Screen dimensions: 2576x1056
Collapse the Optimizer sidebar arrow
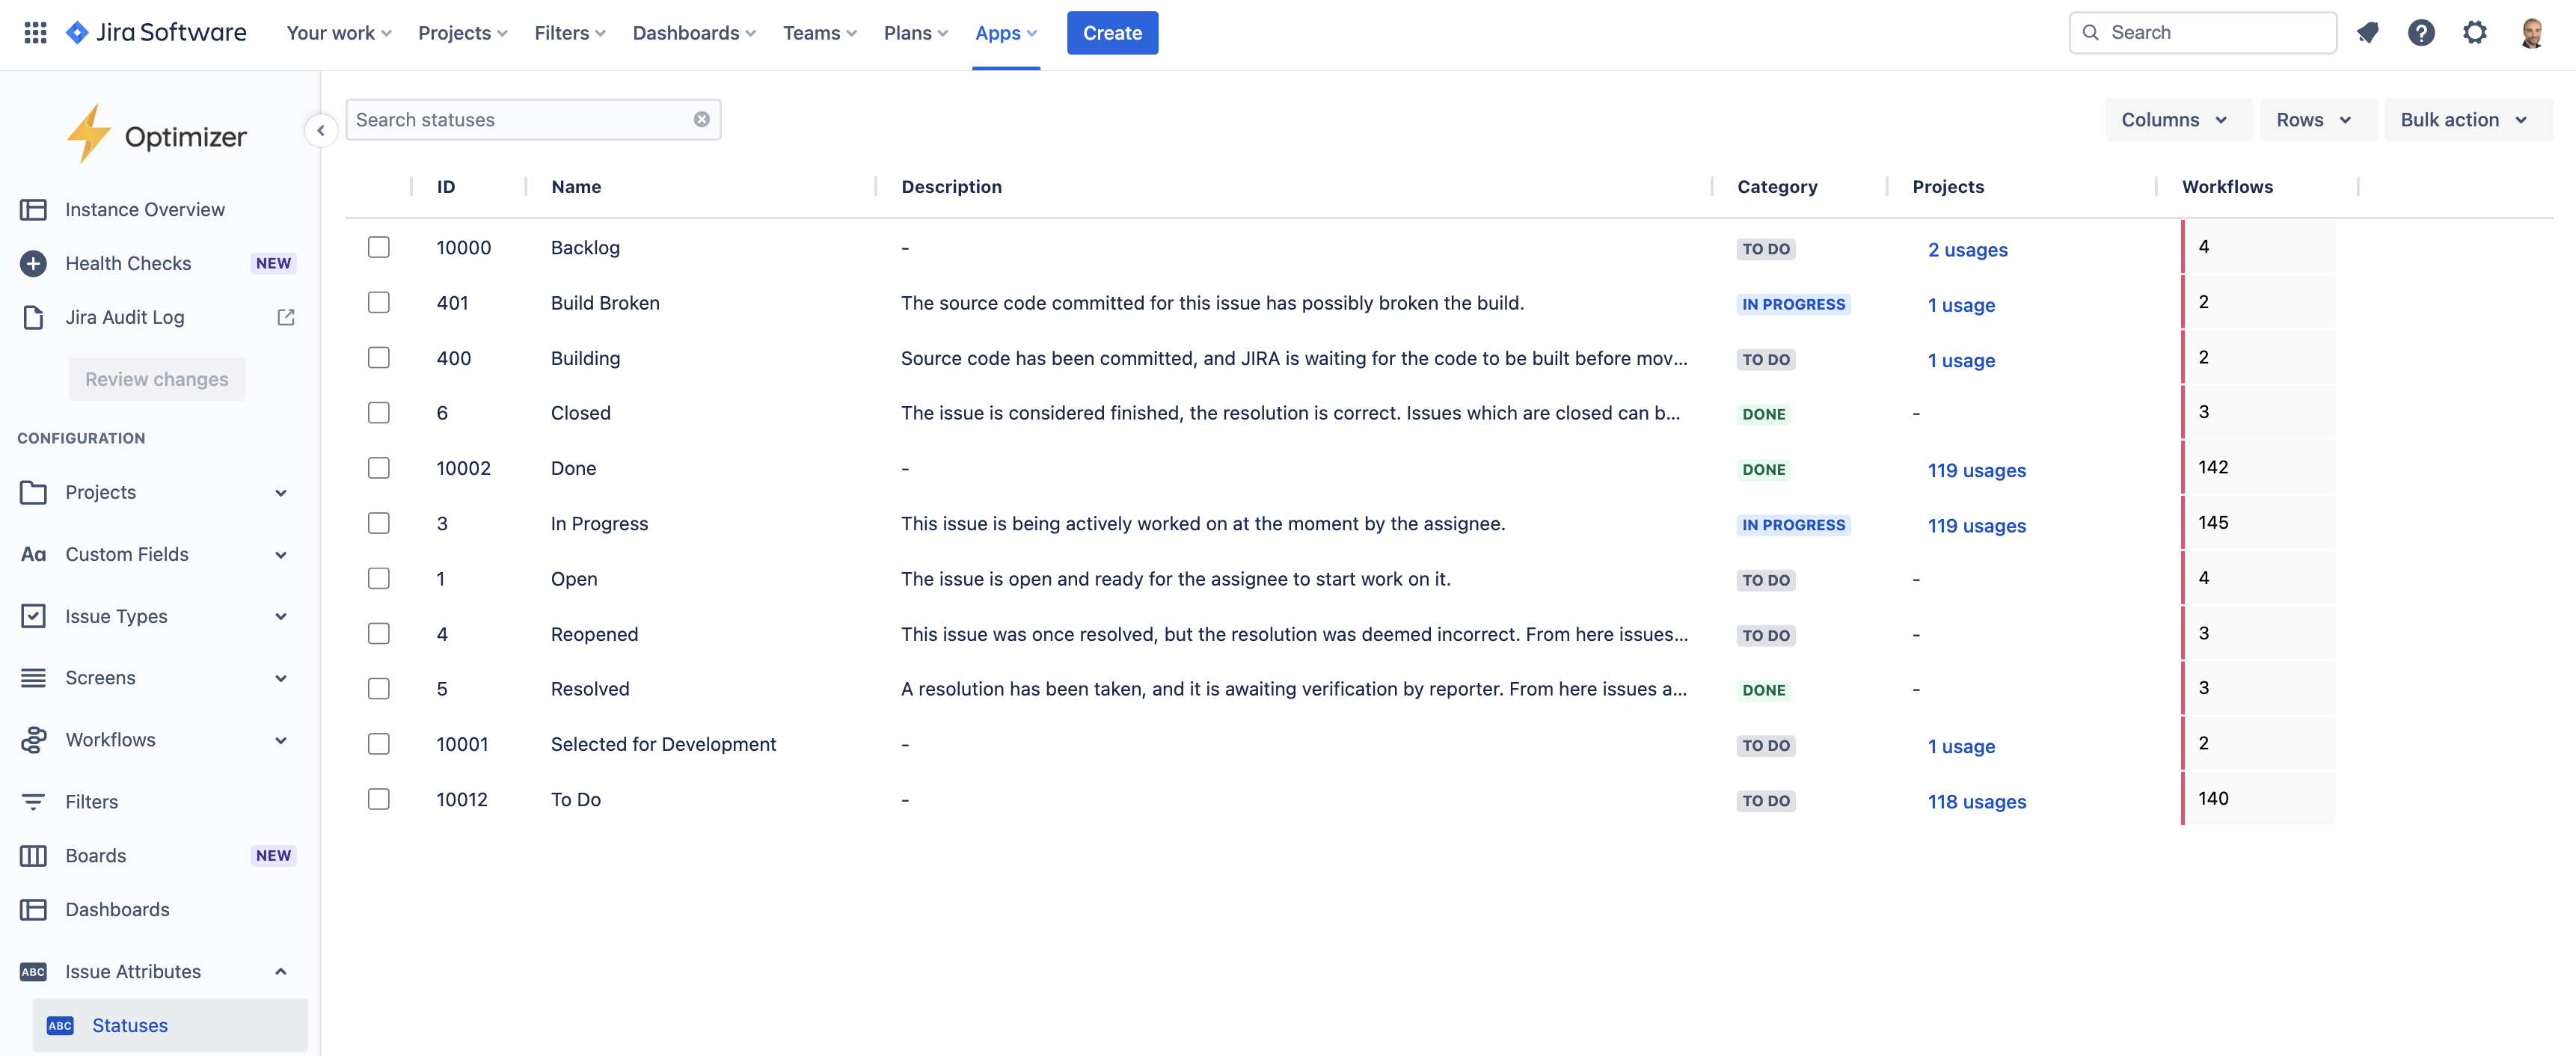click(x=320, y=130)
